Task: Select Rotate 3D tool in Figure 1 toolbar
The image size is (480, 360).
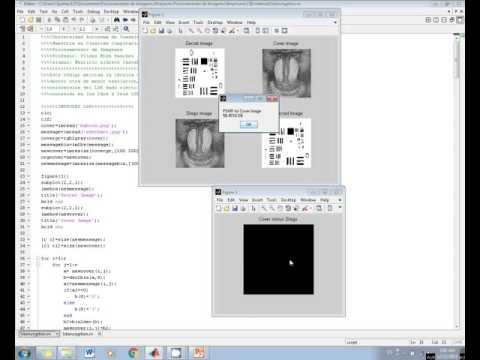Action: pyautogui.click(x=215, y=31)
